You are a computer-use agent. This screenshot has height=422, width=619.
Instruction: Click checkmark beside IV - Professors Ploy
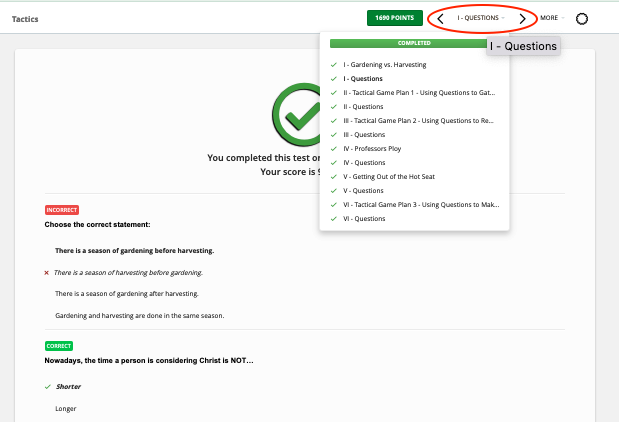point(333,148)
